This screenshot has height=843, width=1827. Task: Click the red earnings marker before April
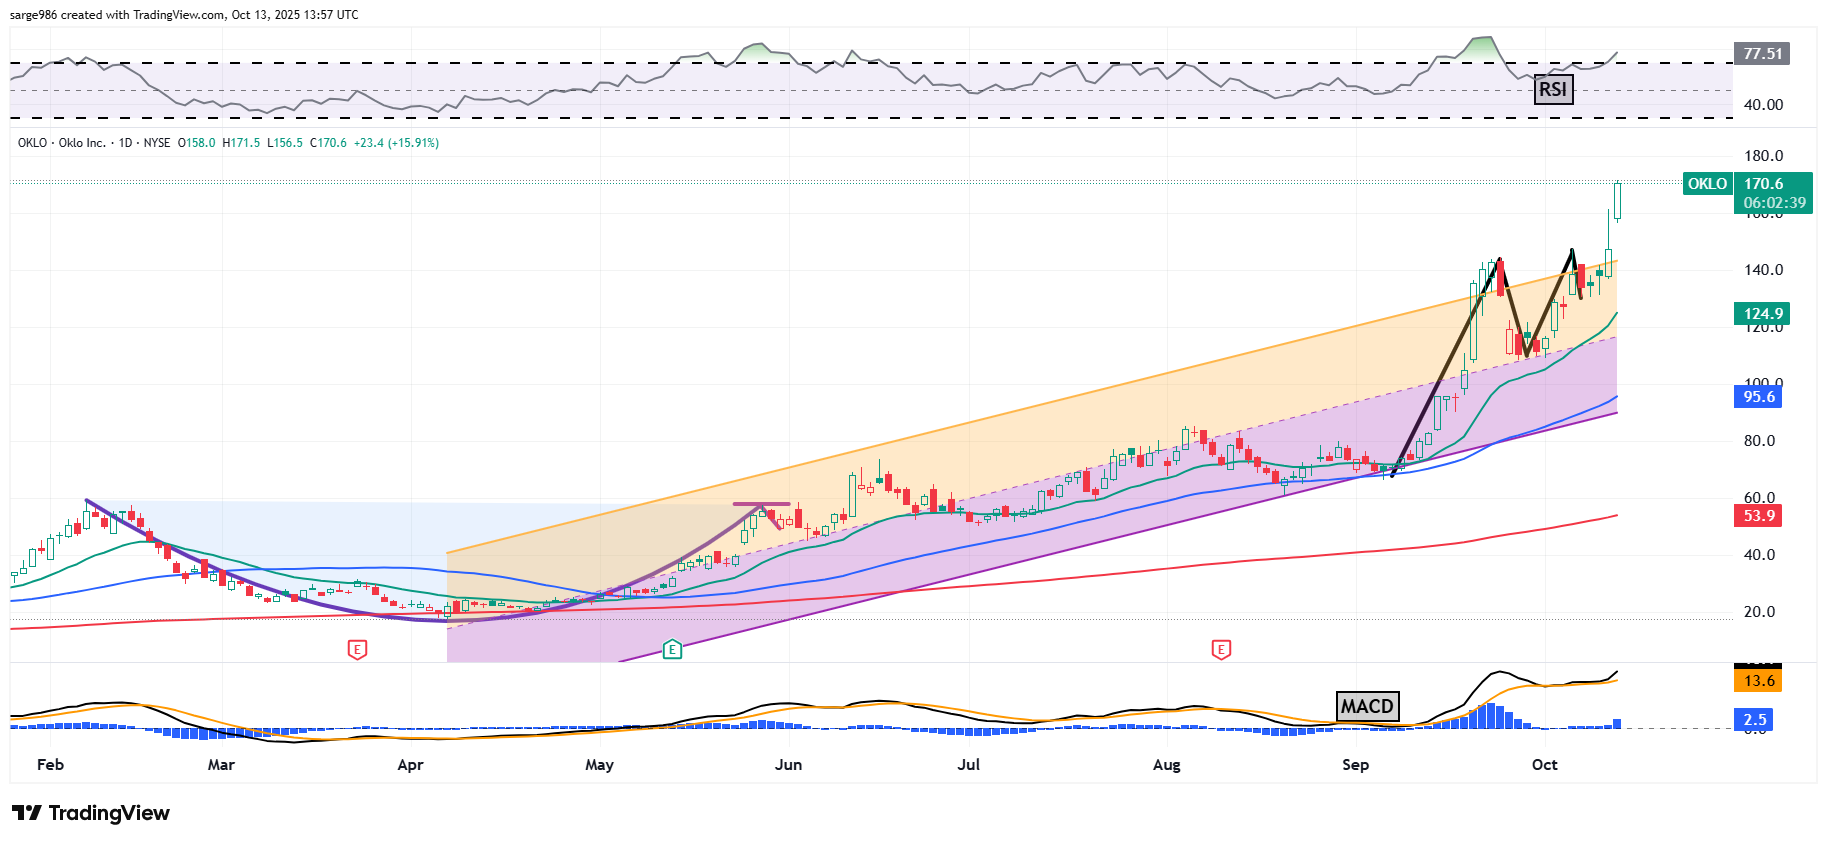tap(357, 650)
